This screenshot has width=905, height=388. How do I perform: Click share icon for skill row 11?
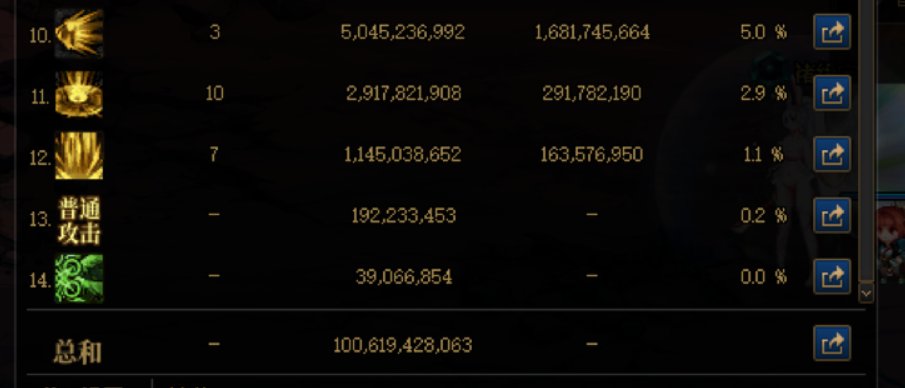pos(832,93)
